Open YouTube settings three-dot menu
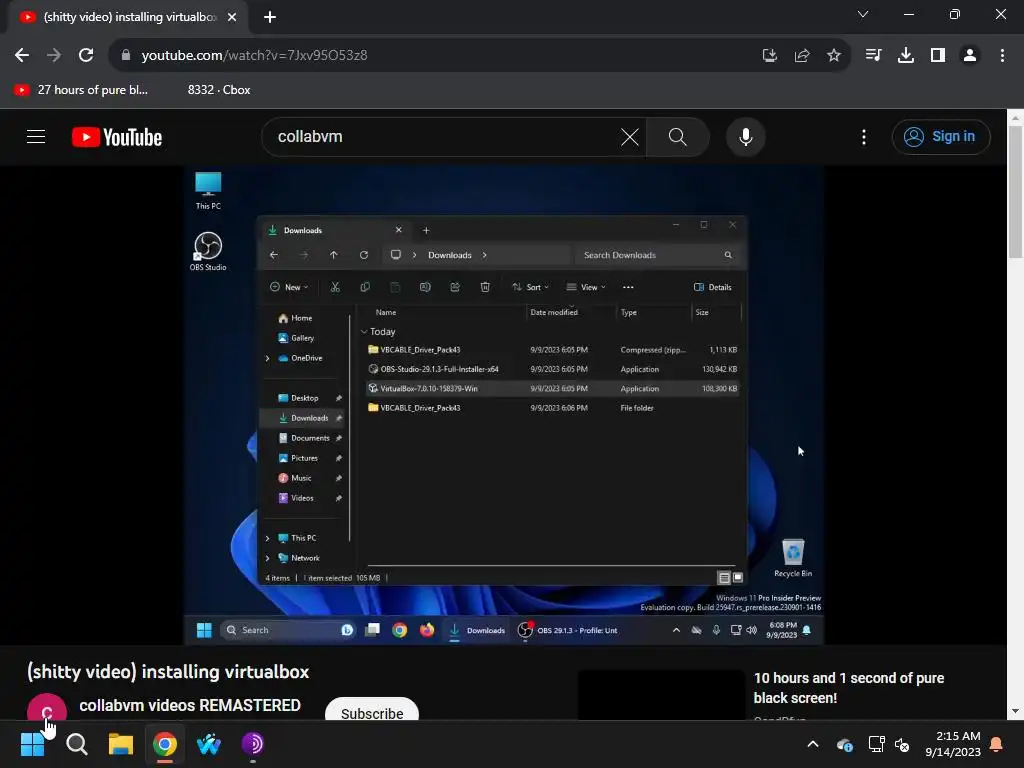 pos(863,137)
